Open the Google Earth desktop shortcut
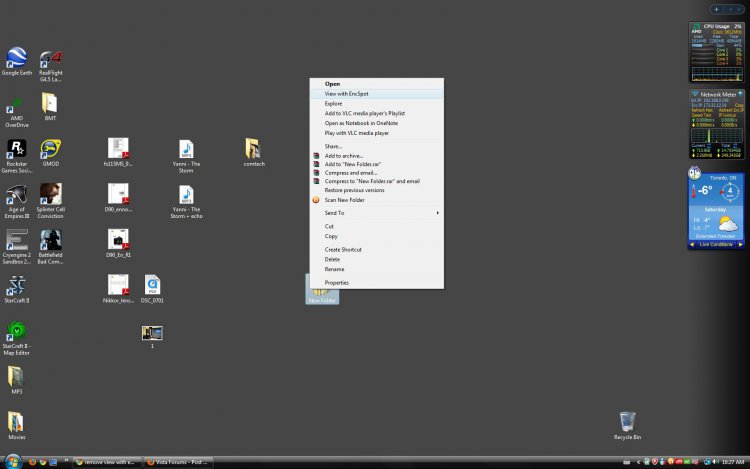This screenshot has height=469, width=750. coord(17,61)
